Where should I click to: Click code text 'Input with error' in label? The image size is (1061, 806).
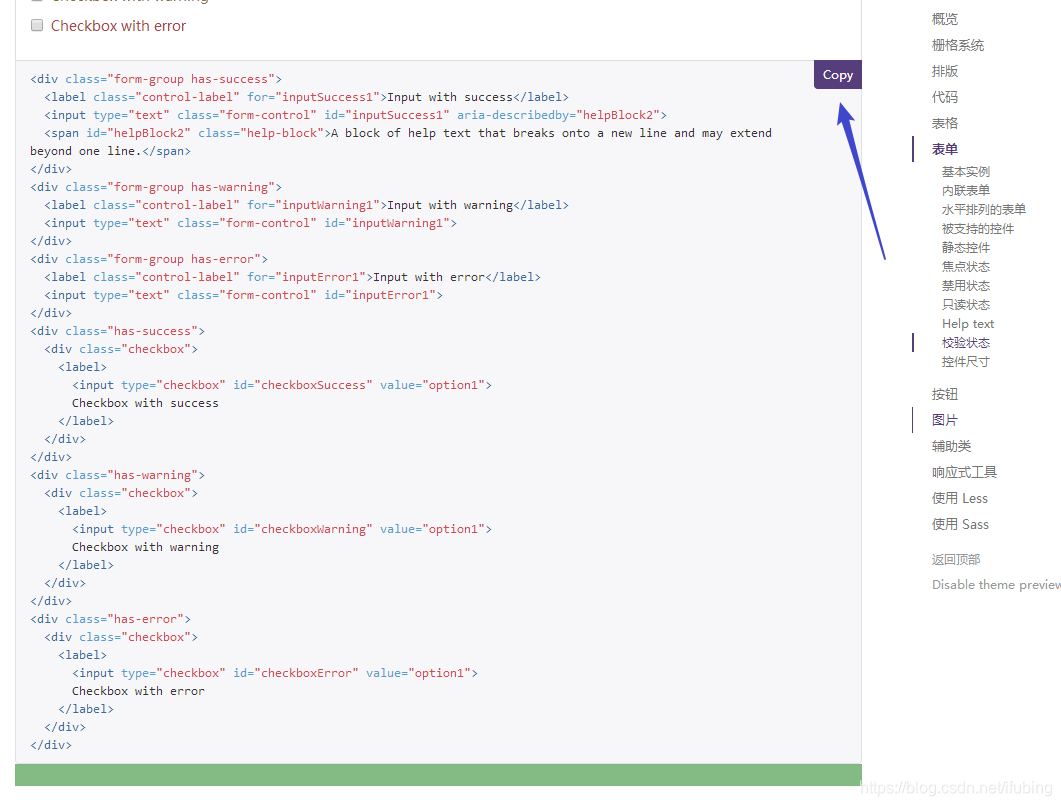[x=429, y=277]
